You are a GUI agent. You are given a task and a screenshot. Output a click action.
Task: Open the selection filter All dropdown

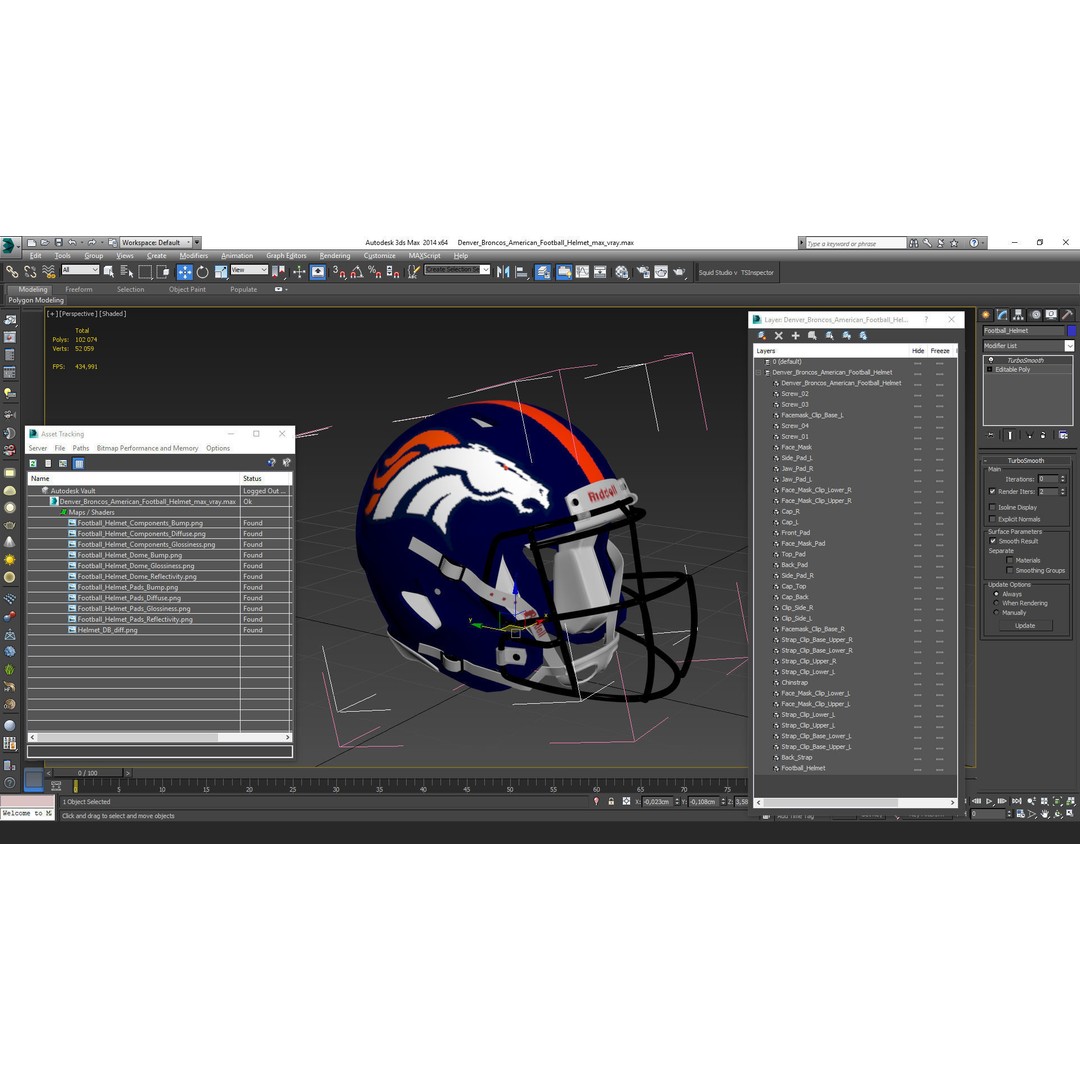tap(81, 270)
